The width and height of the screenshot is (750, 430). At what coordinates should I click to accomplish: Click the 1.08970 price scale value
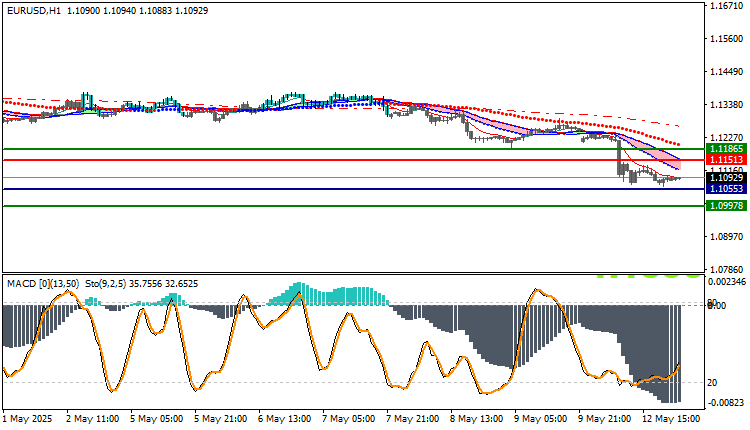(x=727, y=237)
